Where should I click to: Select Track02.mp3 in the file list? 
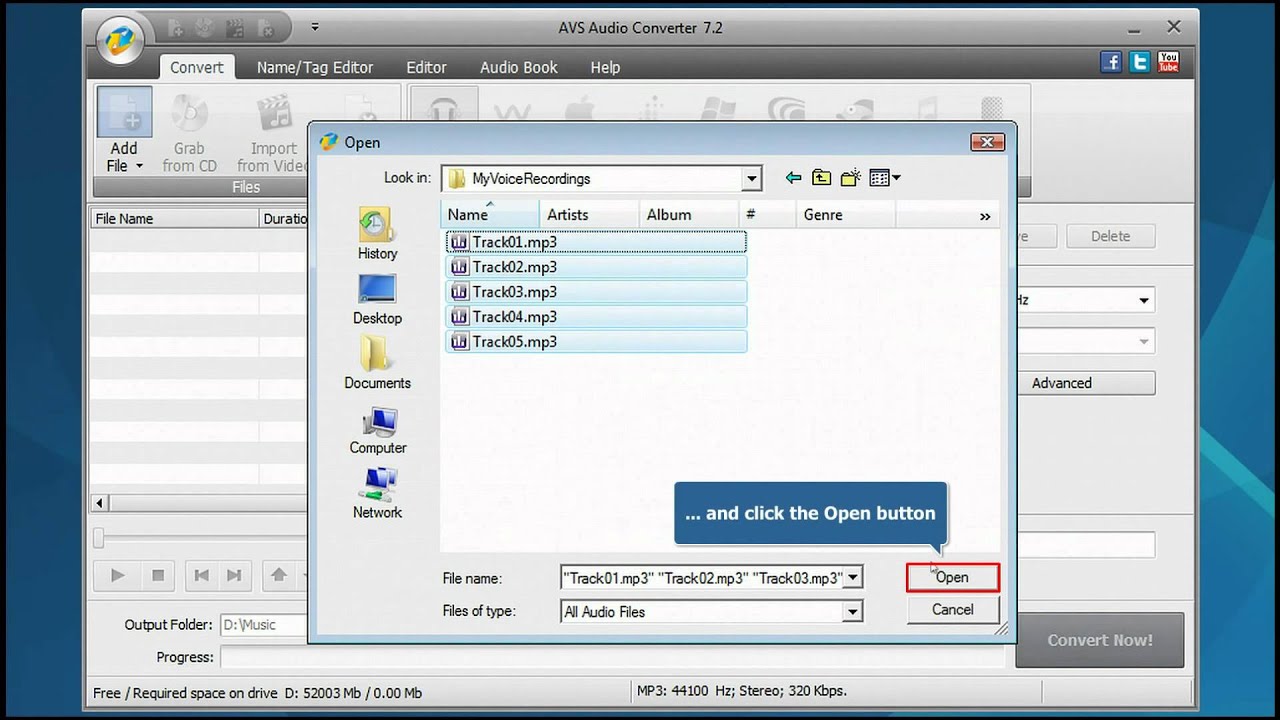point(596,266)
